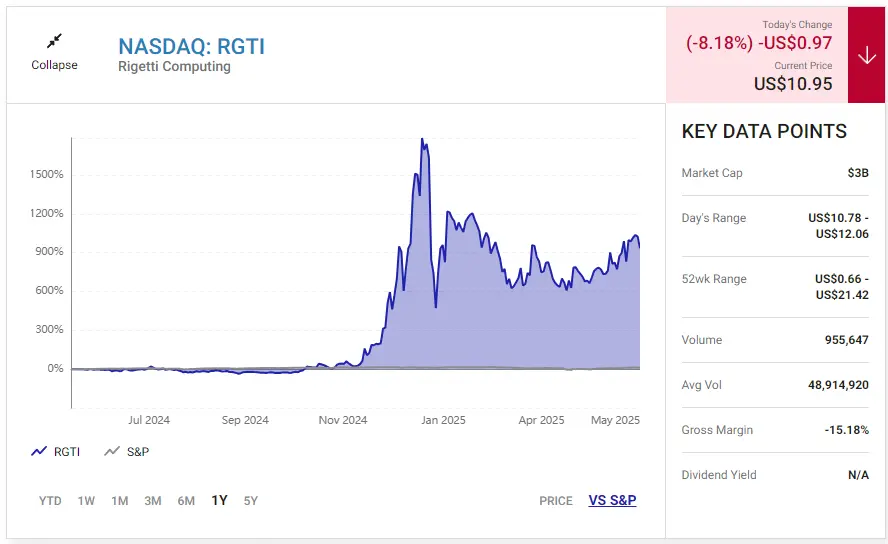The width and height of the screenshot is (888, 544).
Task: Switch chart to VS S&P view
Action: click(x=612, y=500)
